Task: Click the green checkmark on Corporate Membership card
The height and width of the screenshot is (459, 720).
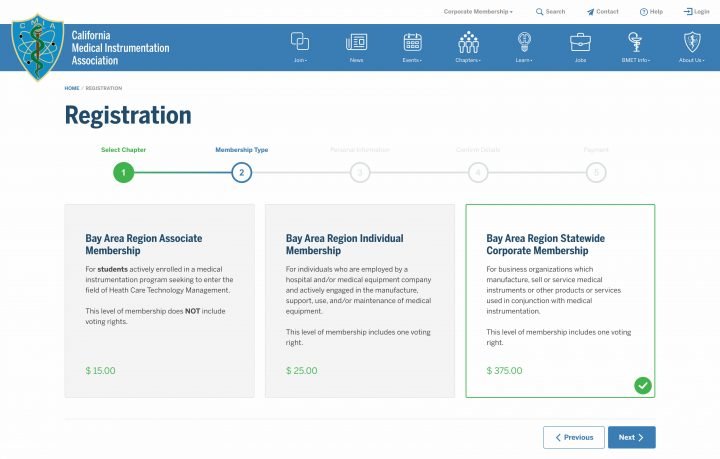Action: (643, 386)
